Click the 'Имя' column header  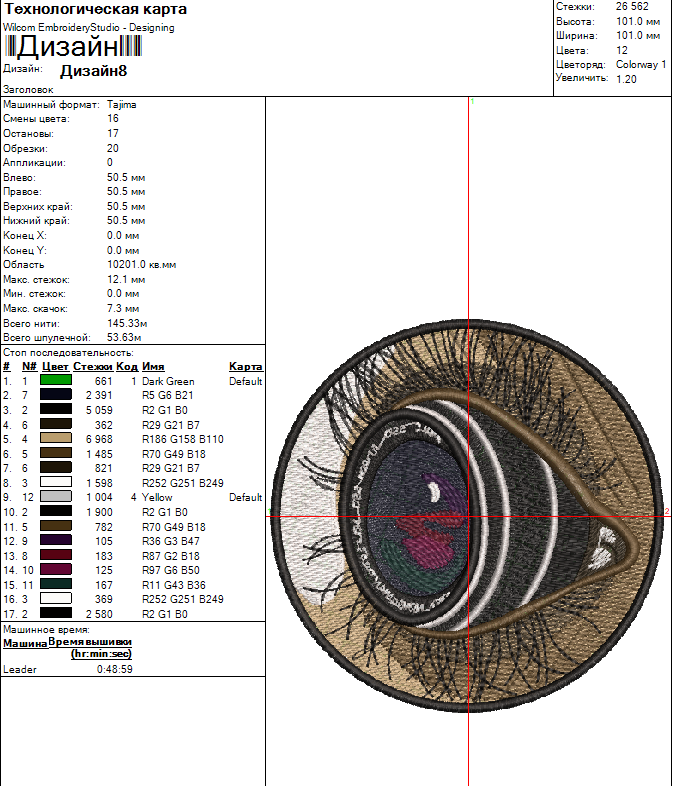[153, 366]
